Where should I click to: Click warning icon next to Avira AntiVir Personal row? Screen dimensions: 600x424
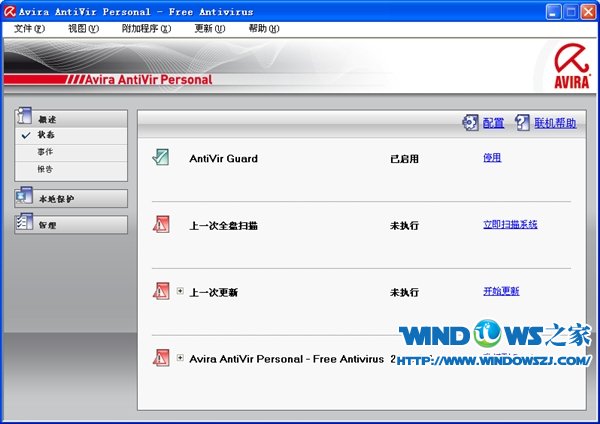(x=161, y=357)
